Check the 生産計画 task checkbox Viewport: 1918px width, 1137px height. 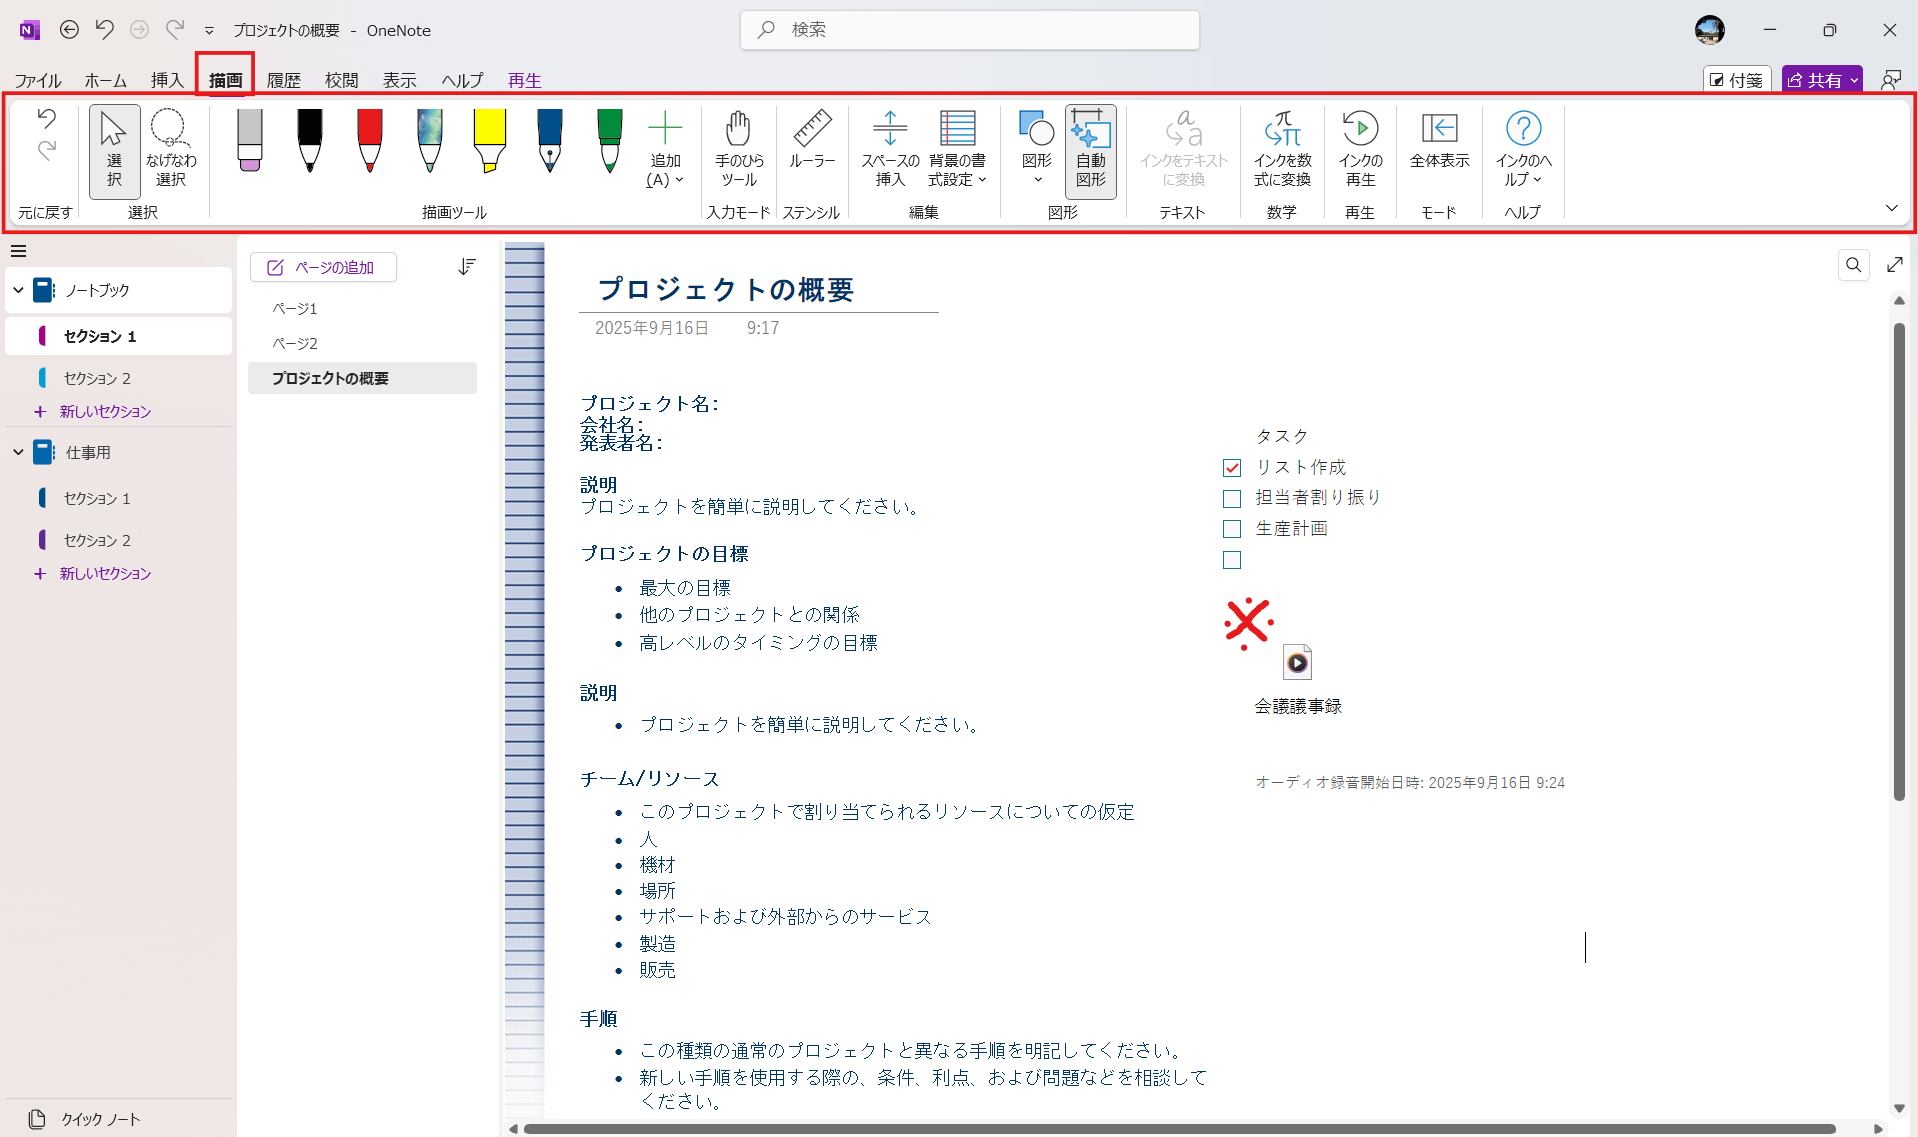(x=1232, y=529)
